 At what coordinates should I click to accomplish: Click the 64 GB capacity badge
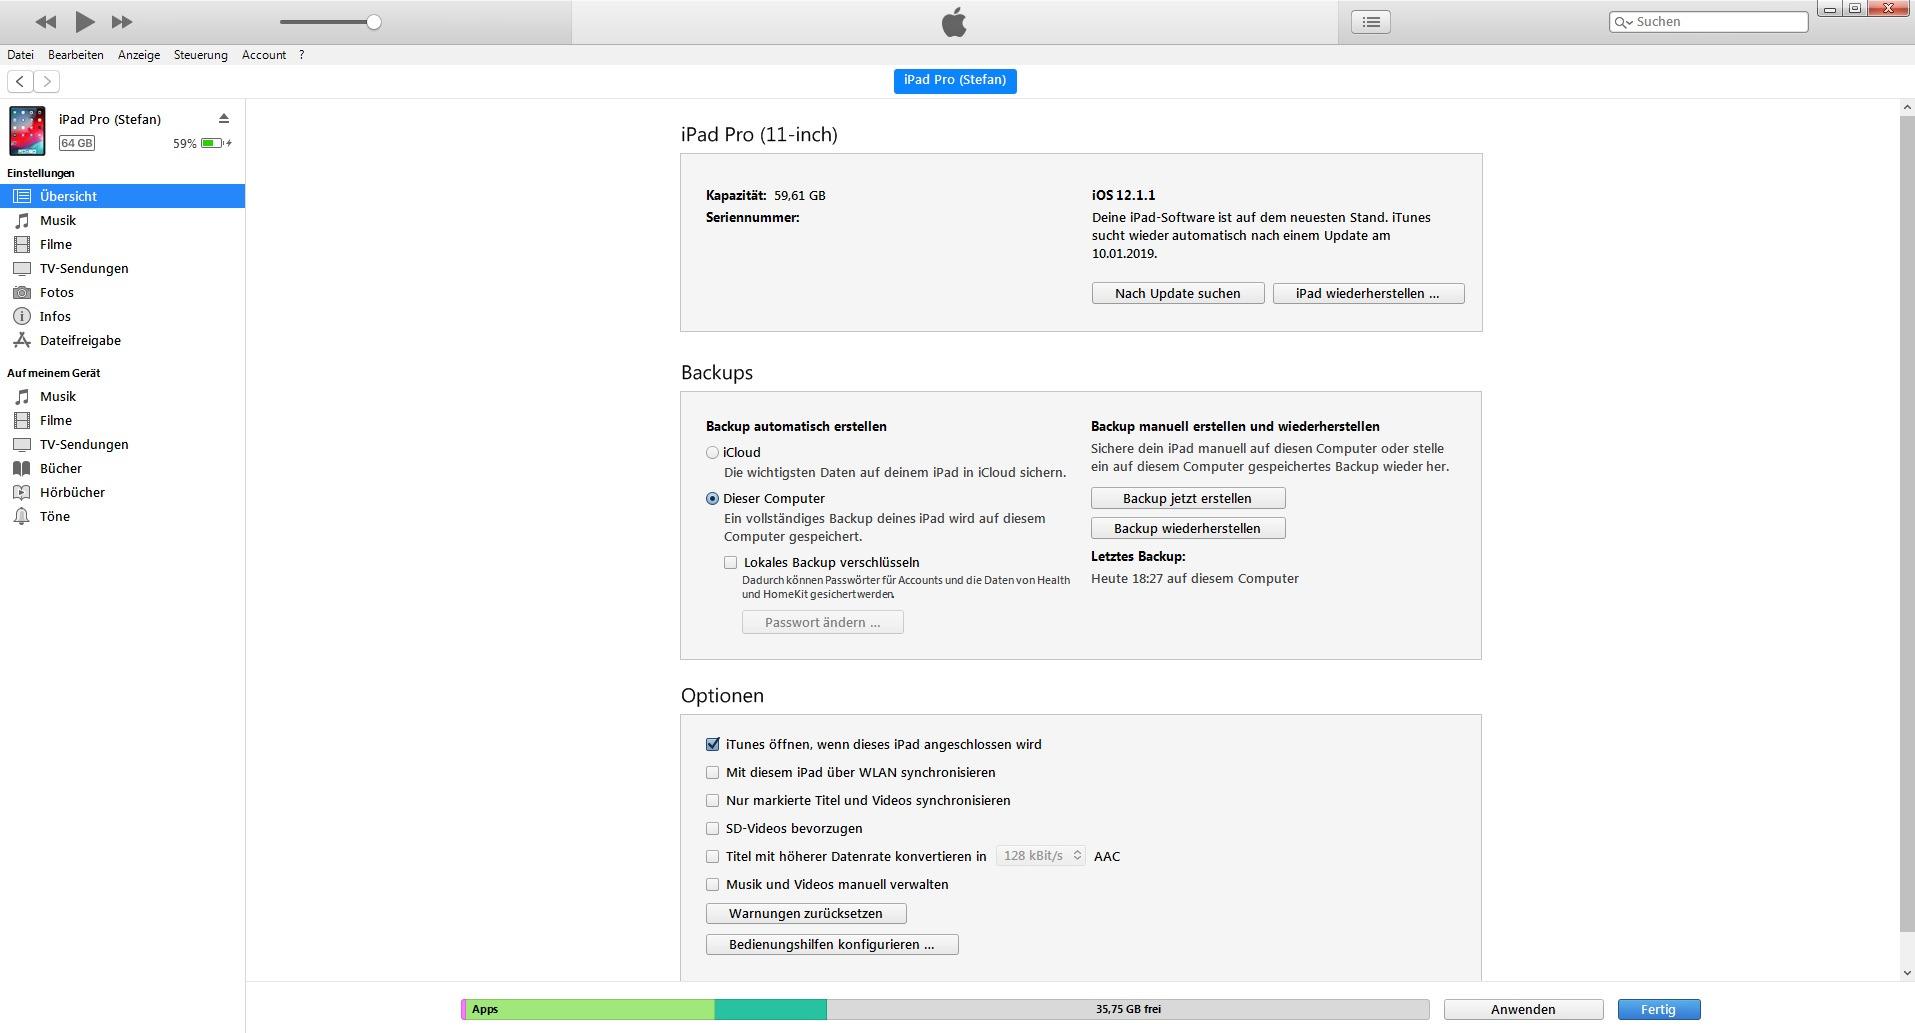tap(77, 143)
